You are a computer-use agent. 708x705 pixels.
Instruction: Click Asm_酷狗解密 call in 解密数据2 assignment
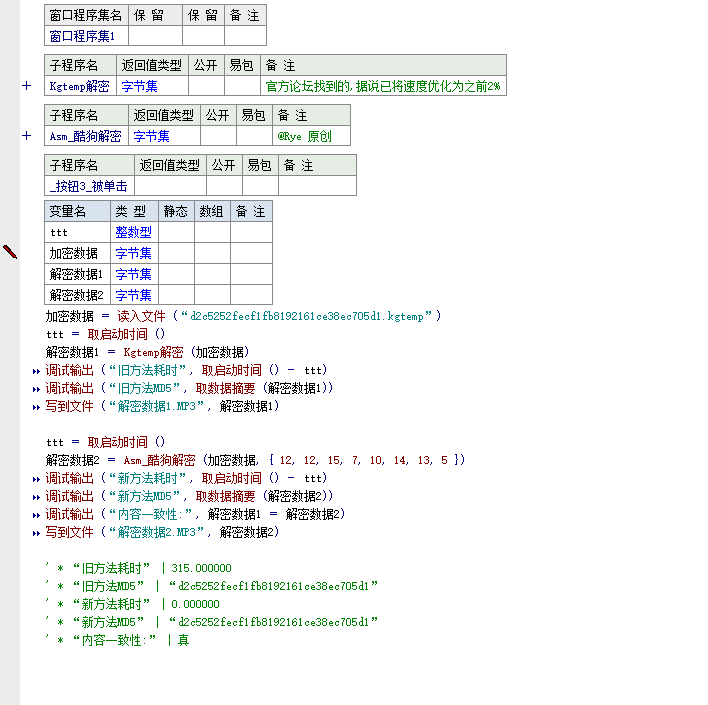(159, 460)
